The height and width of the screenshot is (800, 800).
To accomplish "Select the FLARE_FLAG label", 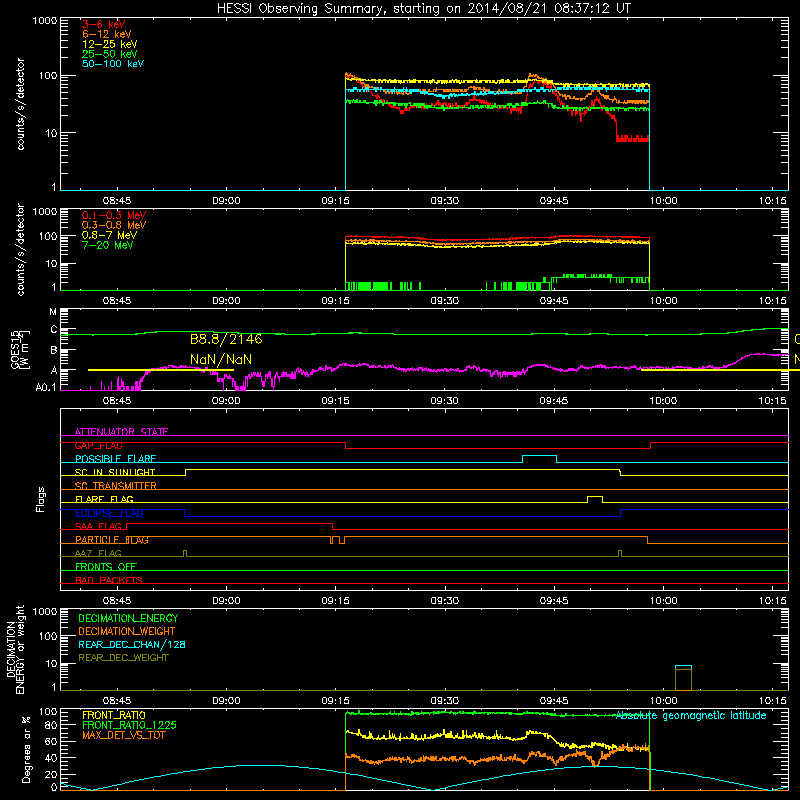I will point(104,499).
